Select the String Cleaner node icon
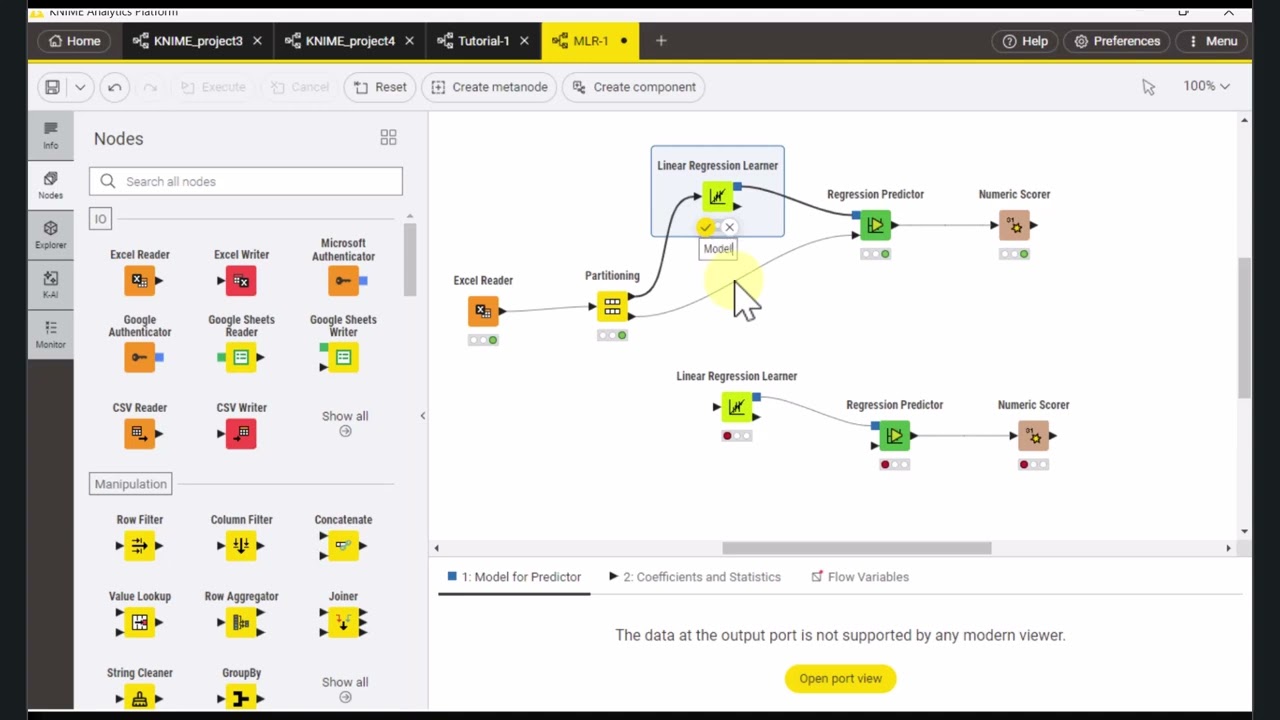Image resolution: width=1280 pixels, height=720 pixels. [x=140, y=699]
